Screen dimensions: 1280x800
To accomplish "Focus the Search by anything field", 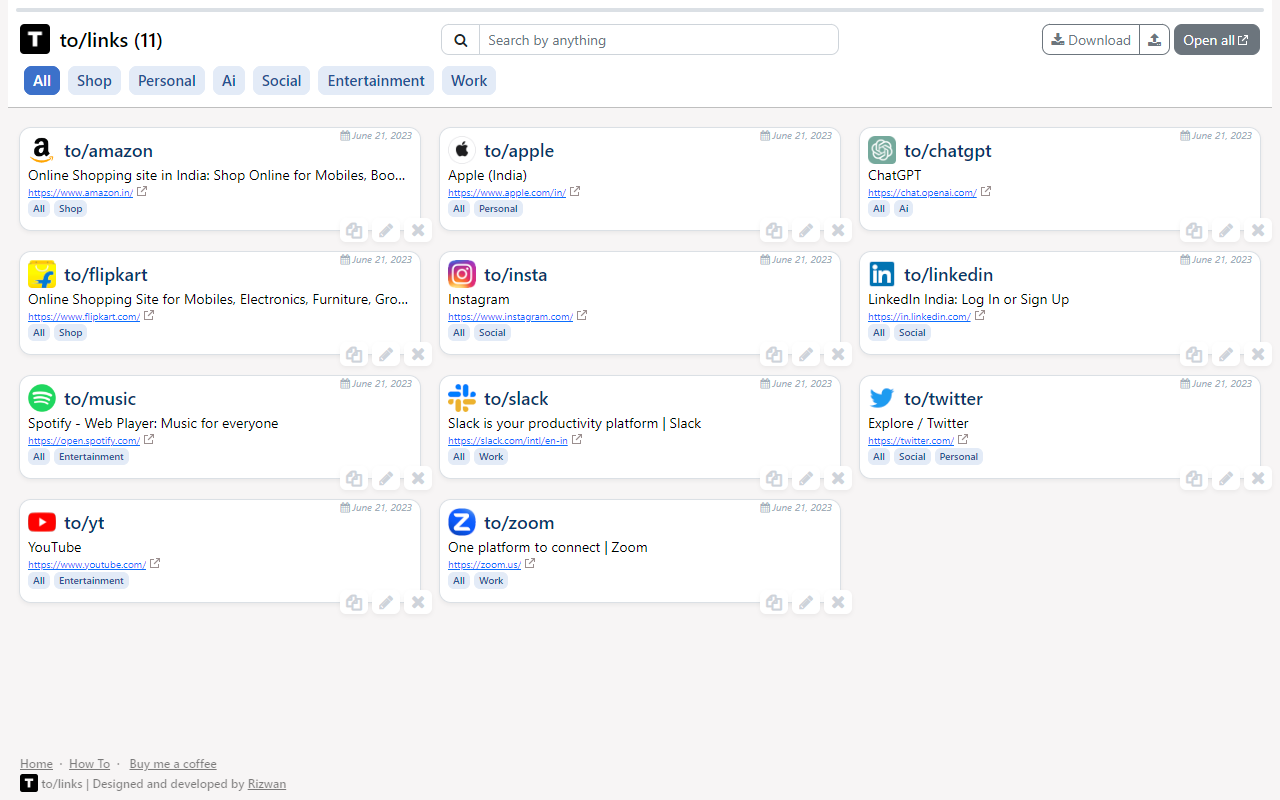I will click(x=658, y=40).
